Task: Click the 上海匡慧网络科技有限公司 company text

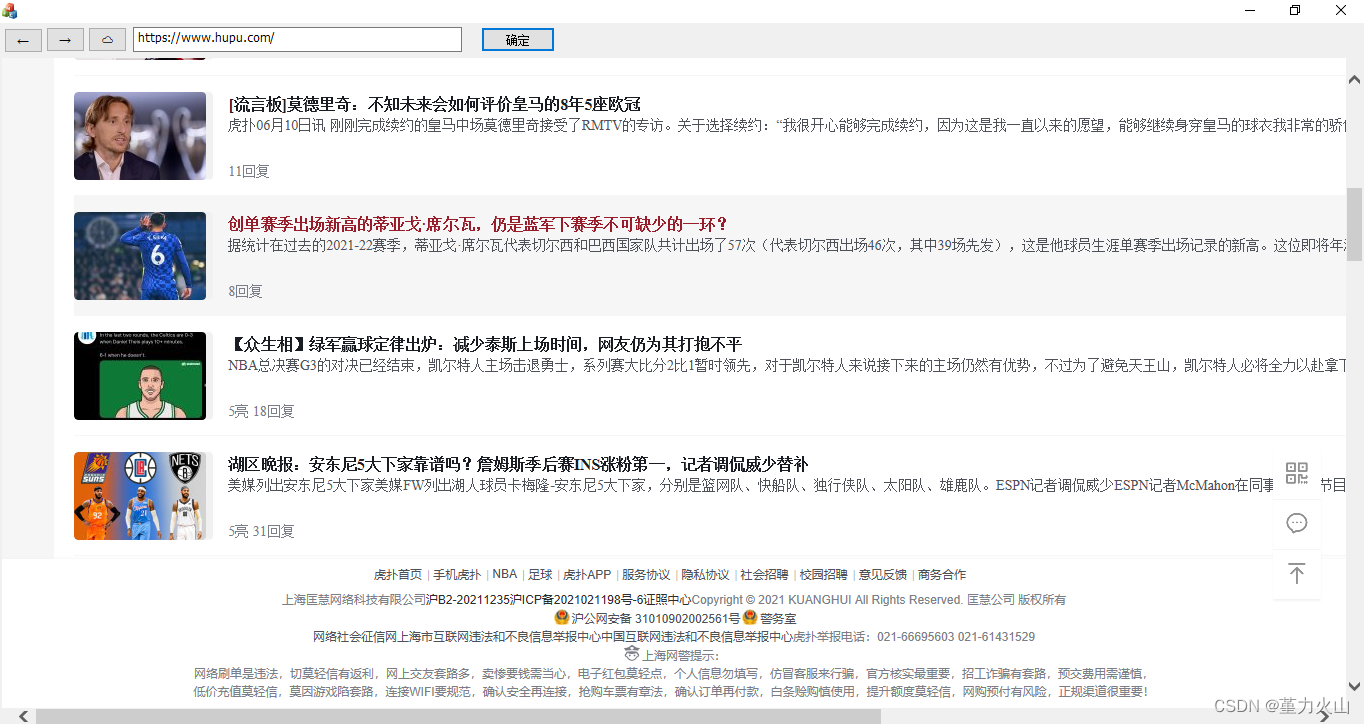Action: coord(354,600)
